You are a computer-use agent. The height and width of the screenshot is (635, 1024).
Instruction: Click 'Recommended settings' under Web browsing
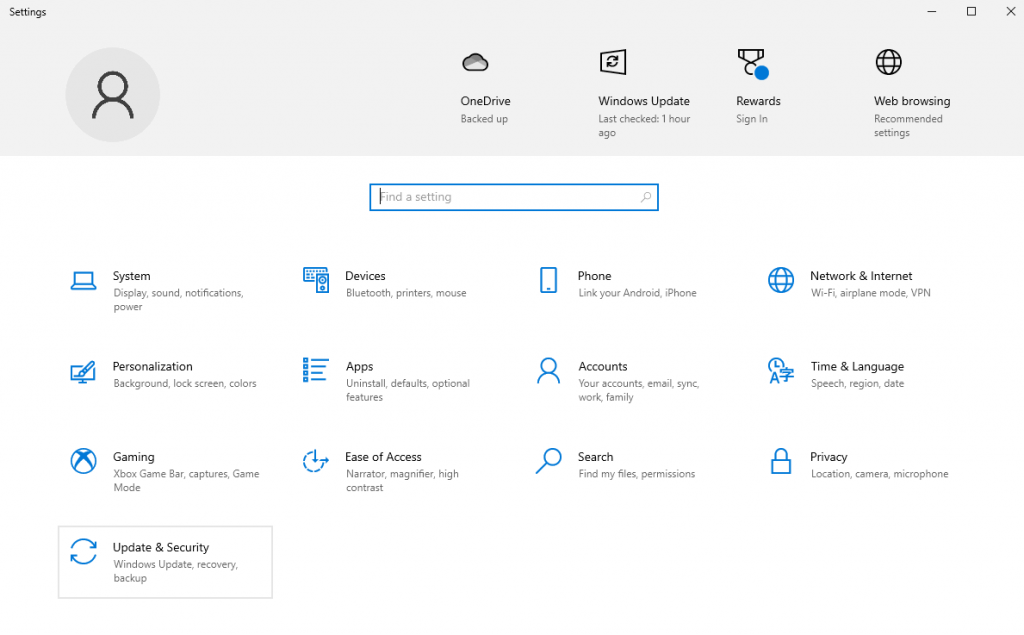tap(908, 125)
